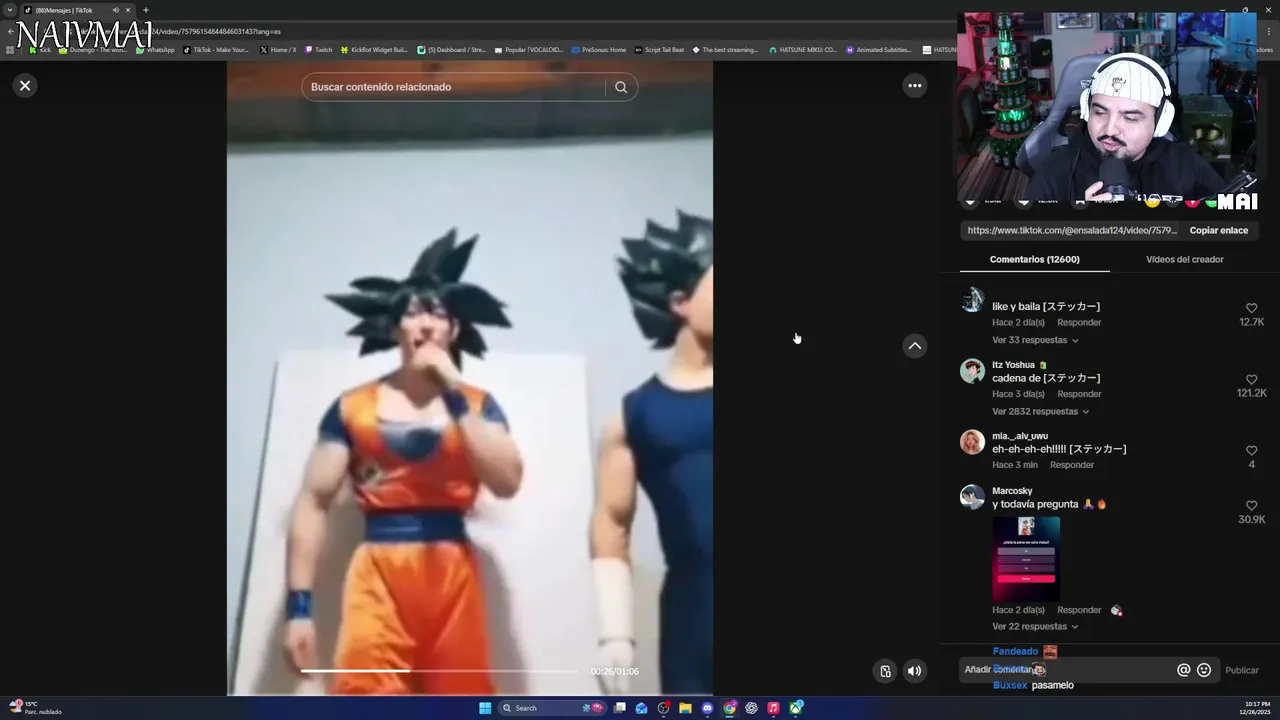Open Apple Music from taskbar
1280x720 pixels.
[773, 708]
